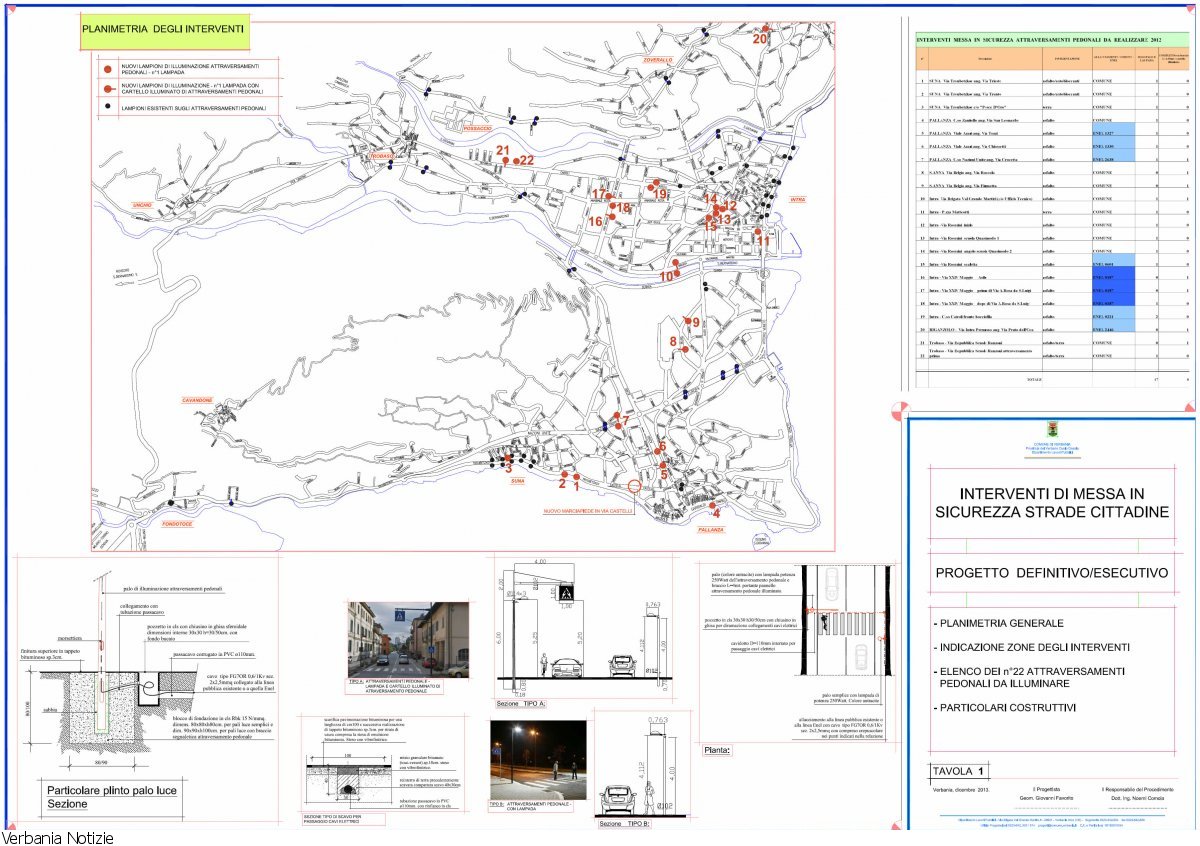Open the daytime pedestrian crossing photo
Image resolution: width=1200 pixels, height=846 pixels.
[407, 639]
